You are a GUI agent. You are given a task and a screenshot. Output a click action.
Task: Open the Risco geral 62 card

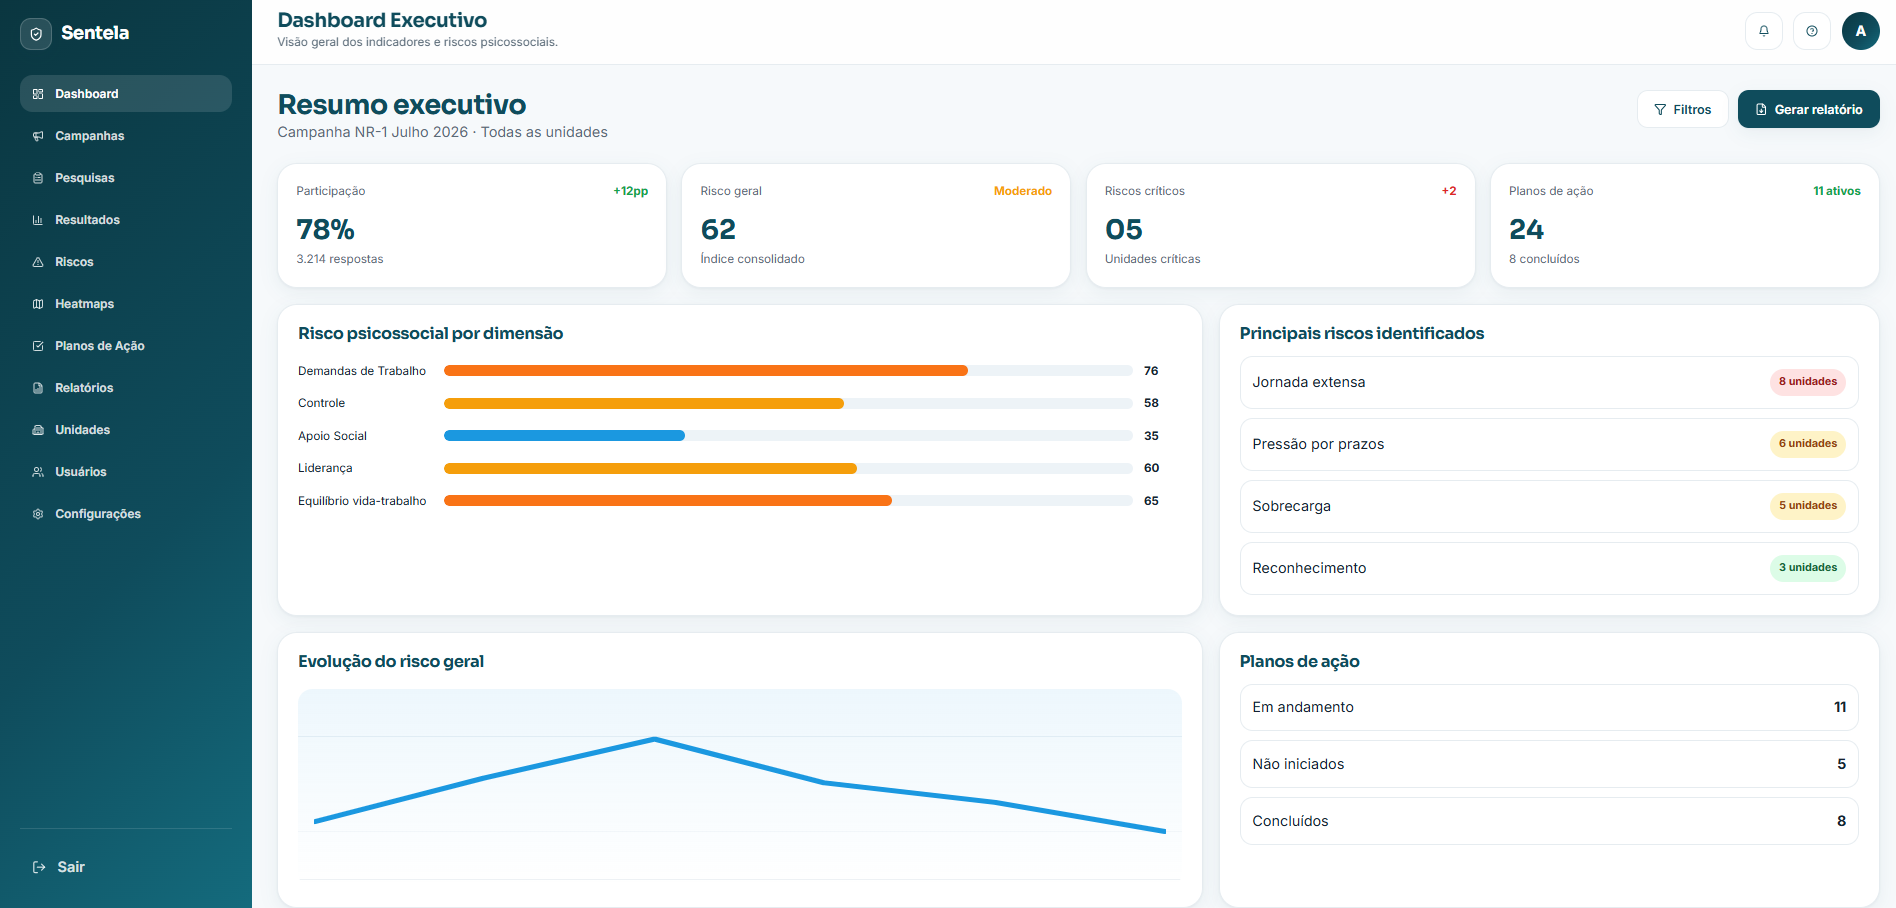coord(876,226)
